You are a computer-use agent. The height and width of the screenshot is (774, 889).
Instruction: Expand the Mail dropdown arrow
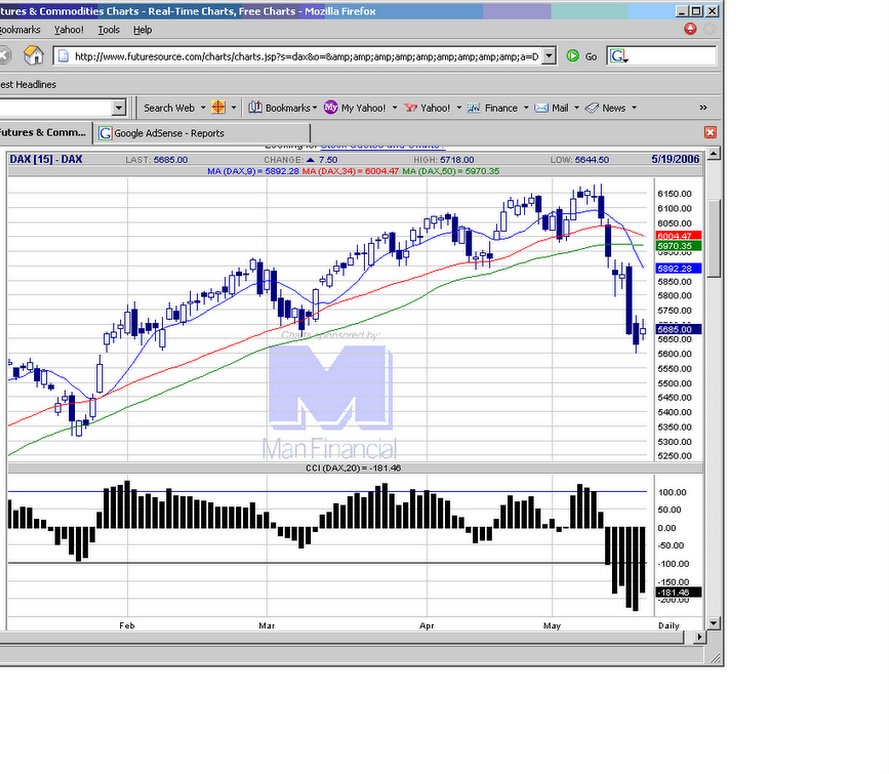[x=577, y=108]
